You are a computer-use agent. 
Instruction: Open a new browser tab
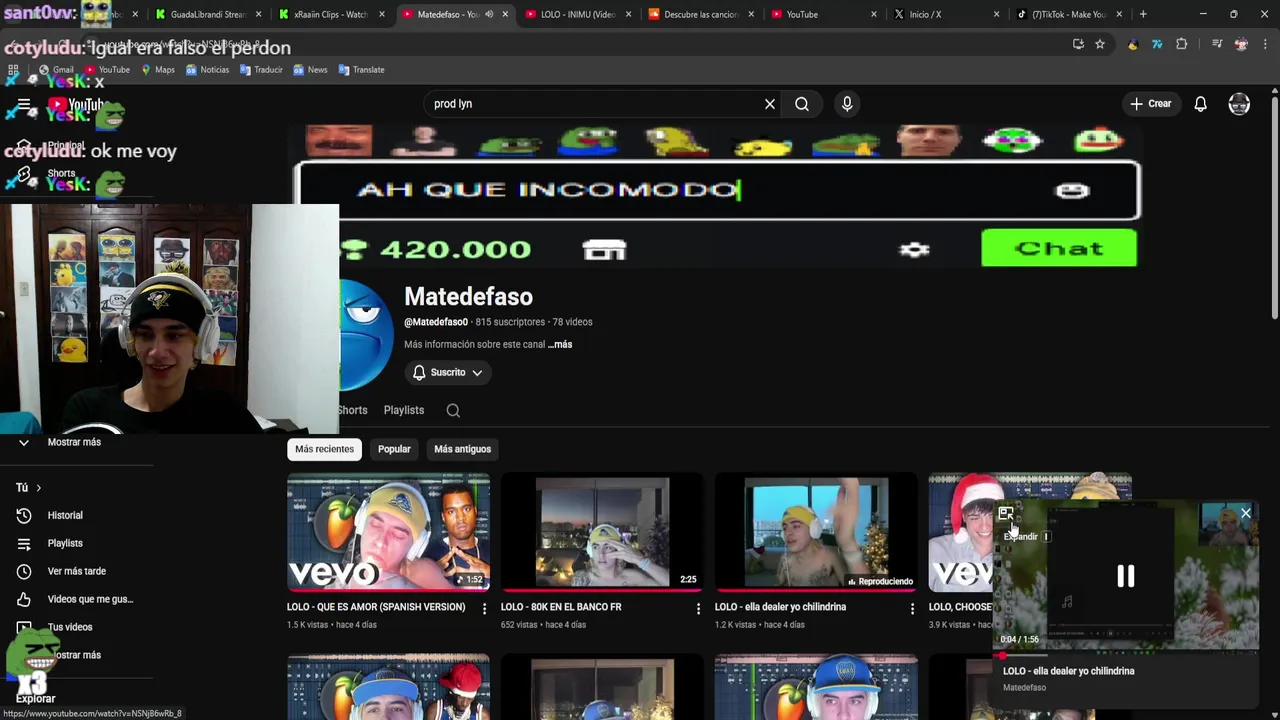(1143, 14)
